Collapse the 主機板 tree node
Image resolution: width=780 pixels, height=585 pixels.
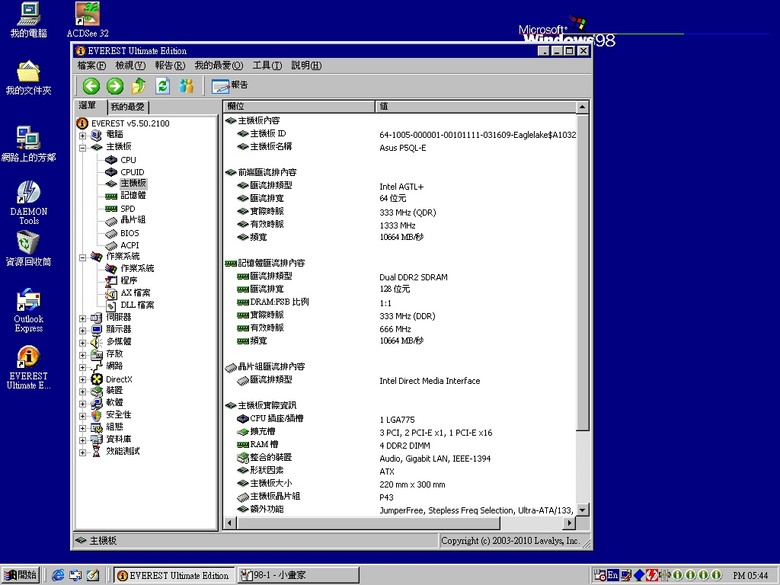(83, 148)
